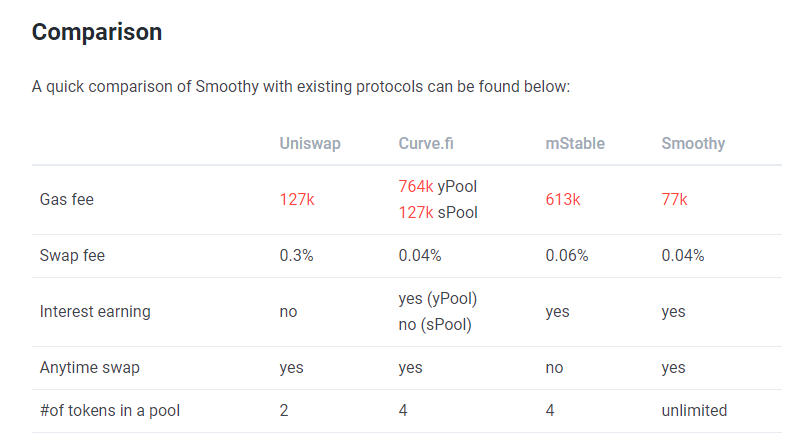Click the Uniswap column header
This screenshot has height=446, width=794.
click(x=310, y=143)
